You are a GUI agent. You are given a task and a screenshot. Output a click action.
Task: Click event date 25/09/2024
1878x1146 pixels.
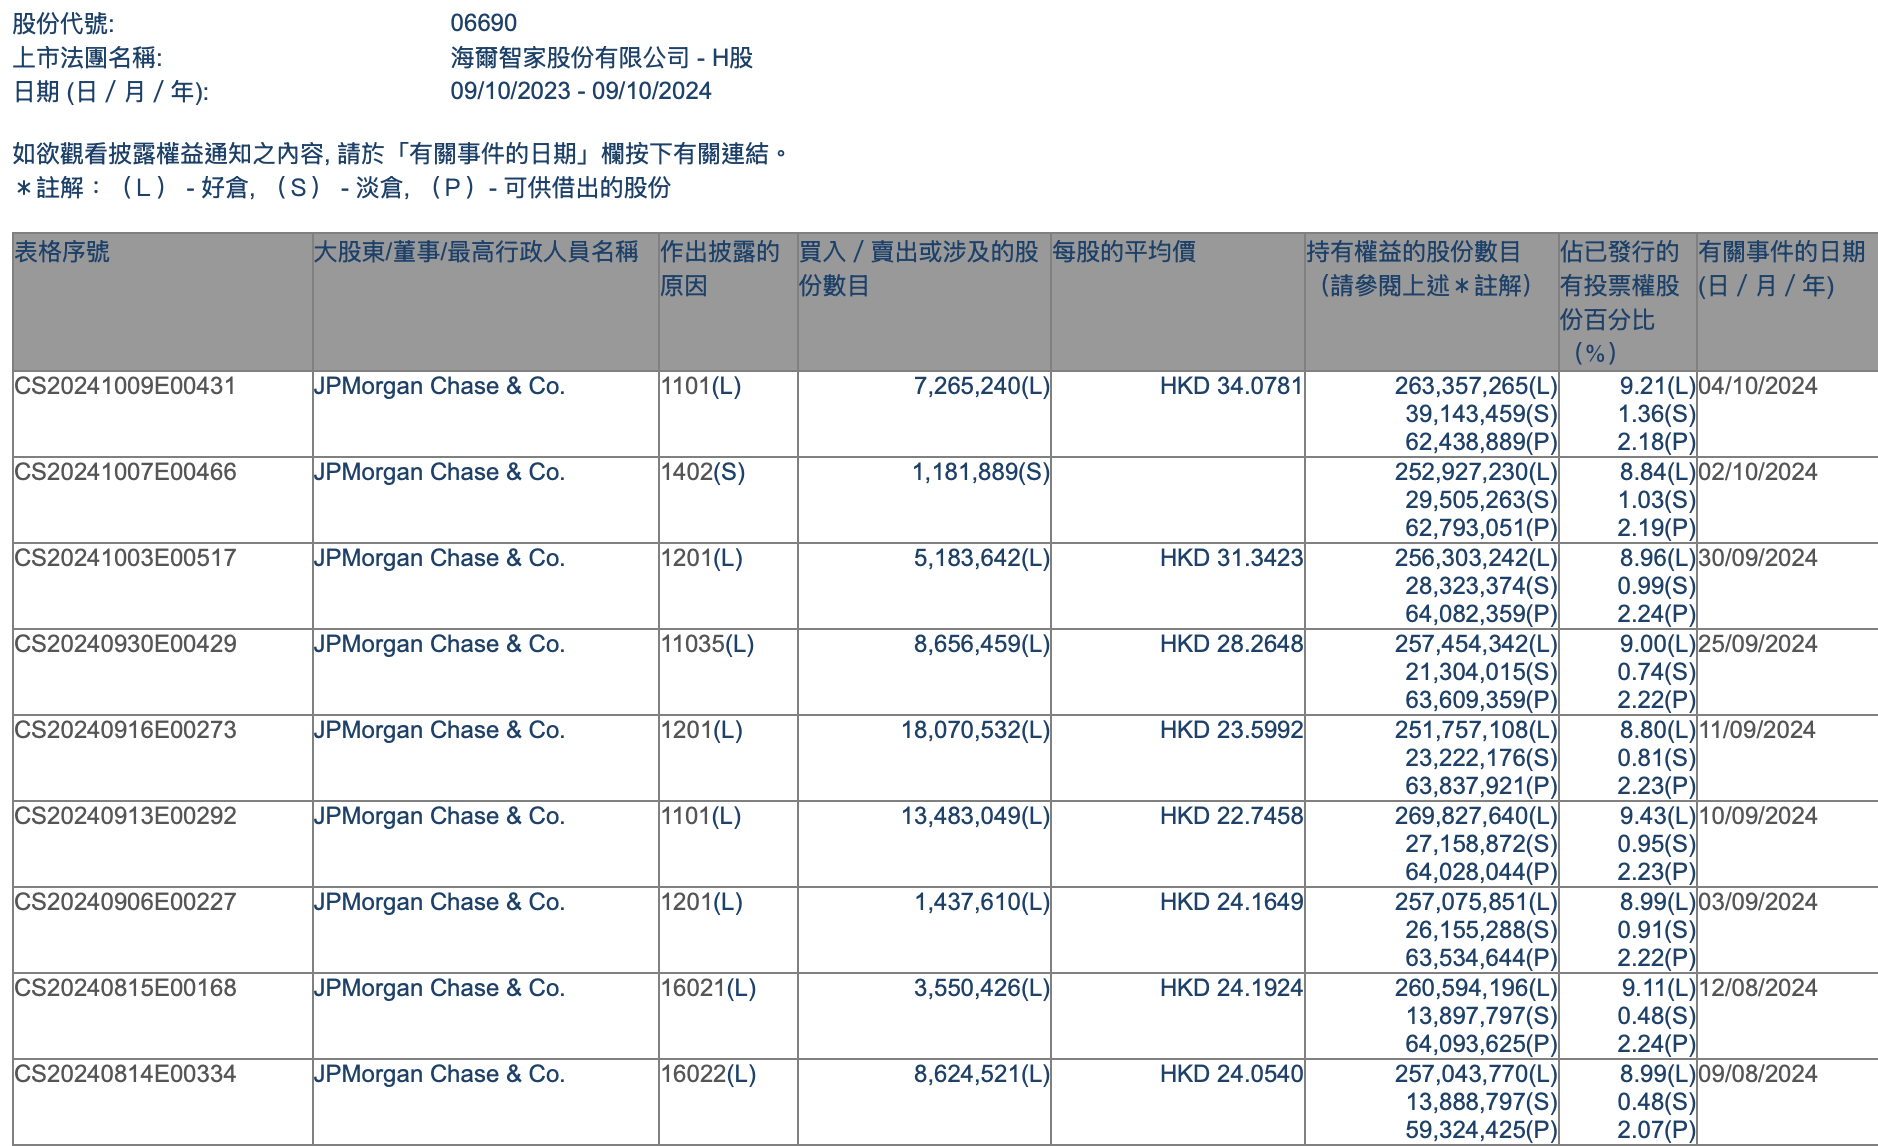pos(1758,644)
